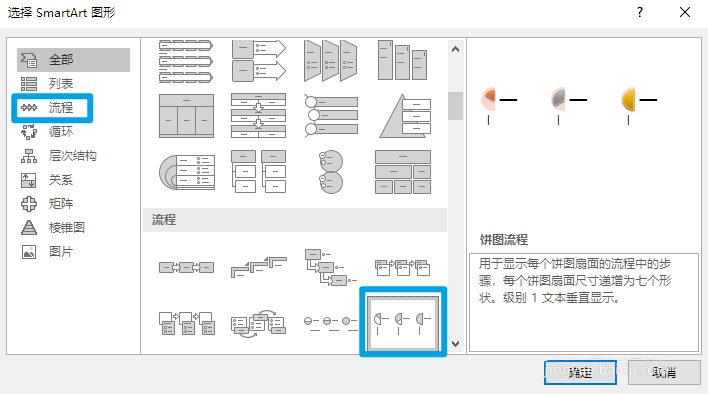This screenshot has height=394, width=708.
Task: Choose the pyramid list triangle layout
Action: click(x=404, y=116)
